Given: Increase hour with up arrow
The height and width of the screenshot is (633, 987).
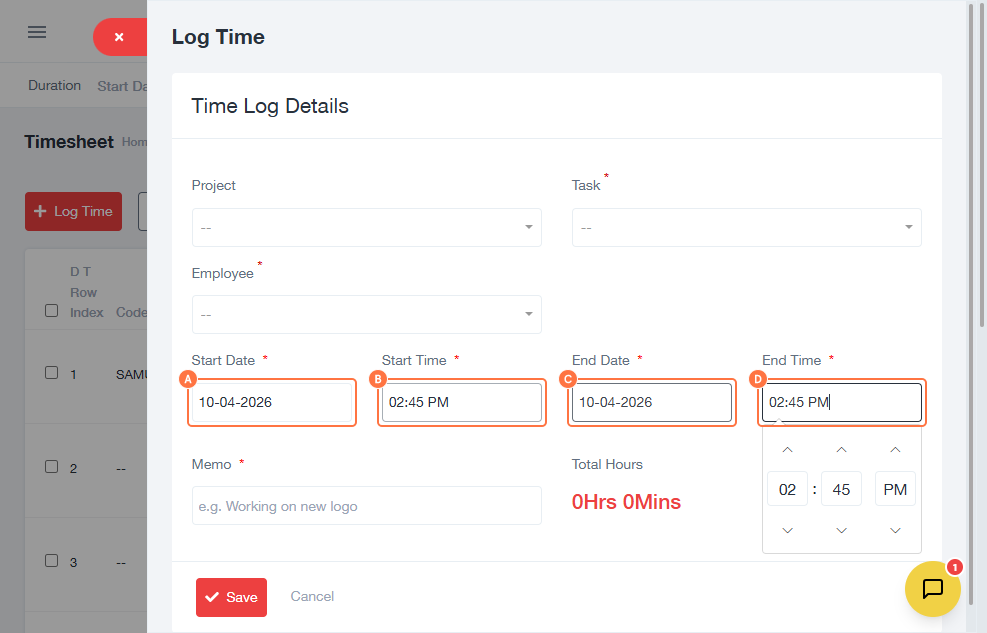Looking at the screenshot, I should (787, 450).
